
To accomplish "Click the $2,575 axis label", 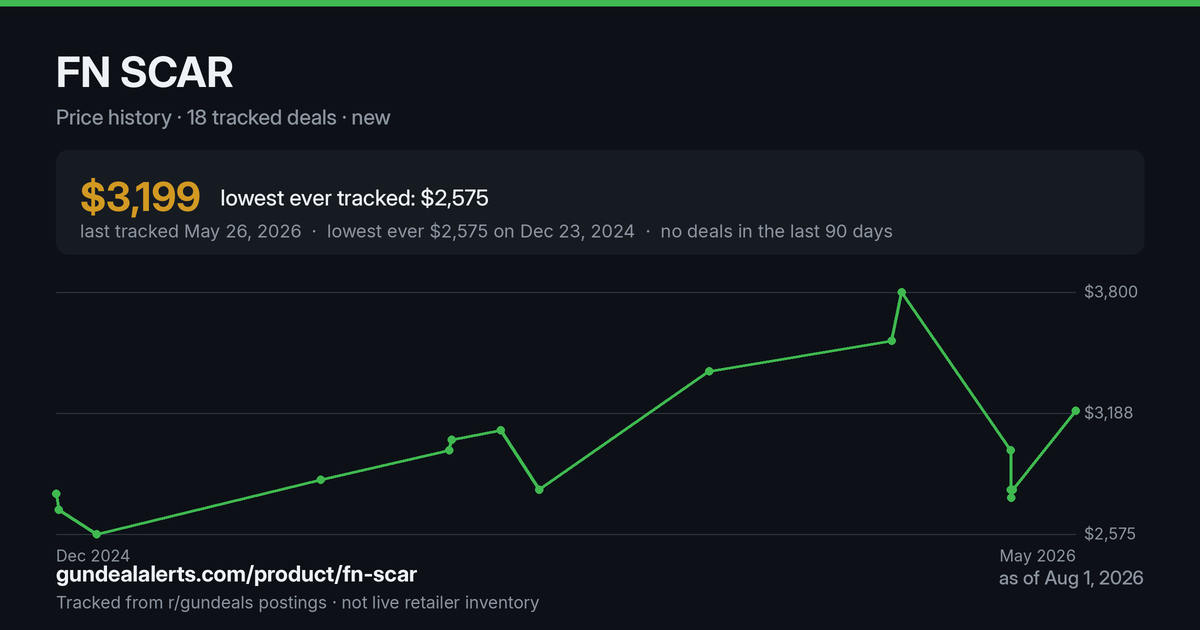I will click(1110, 534).
